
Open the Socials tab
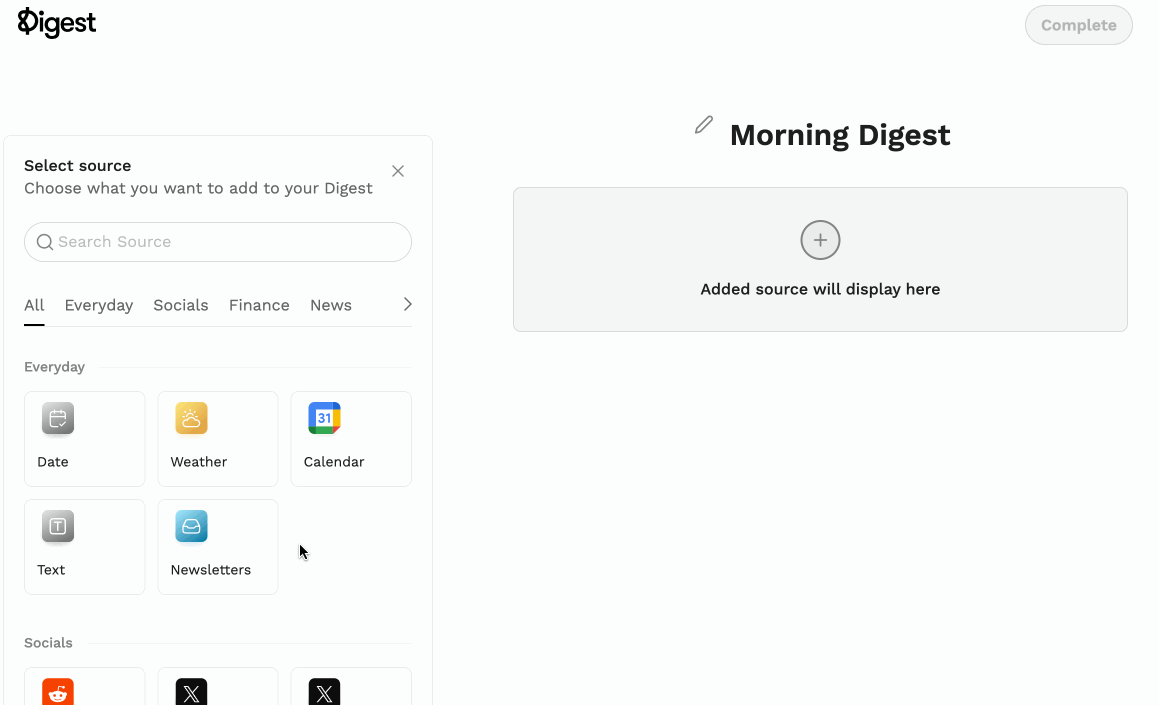181,305
